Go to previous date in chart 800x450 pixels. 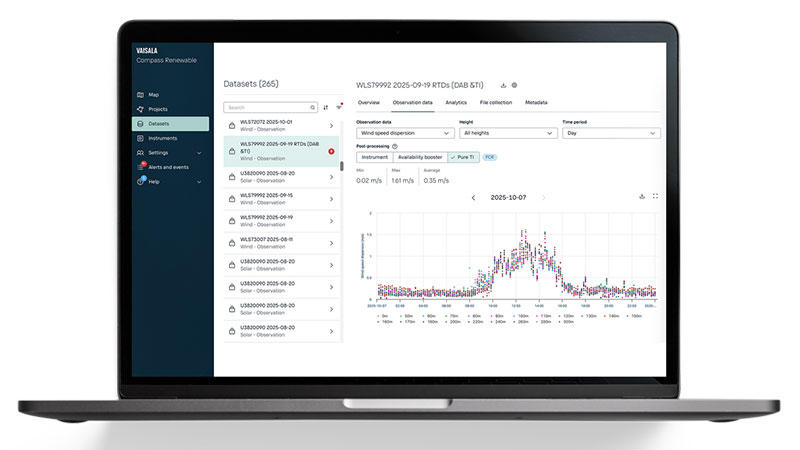click(x=473, y=198)
